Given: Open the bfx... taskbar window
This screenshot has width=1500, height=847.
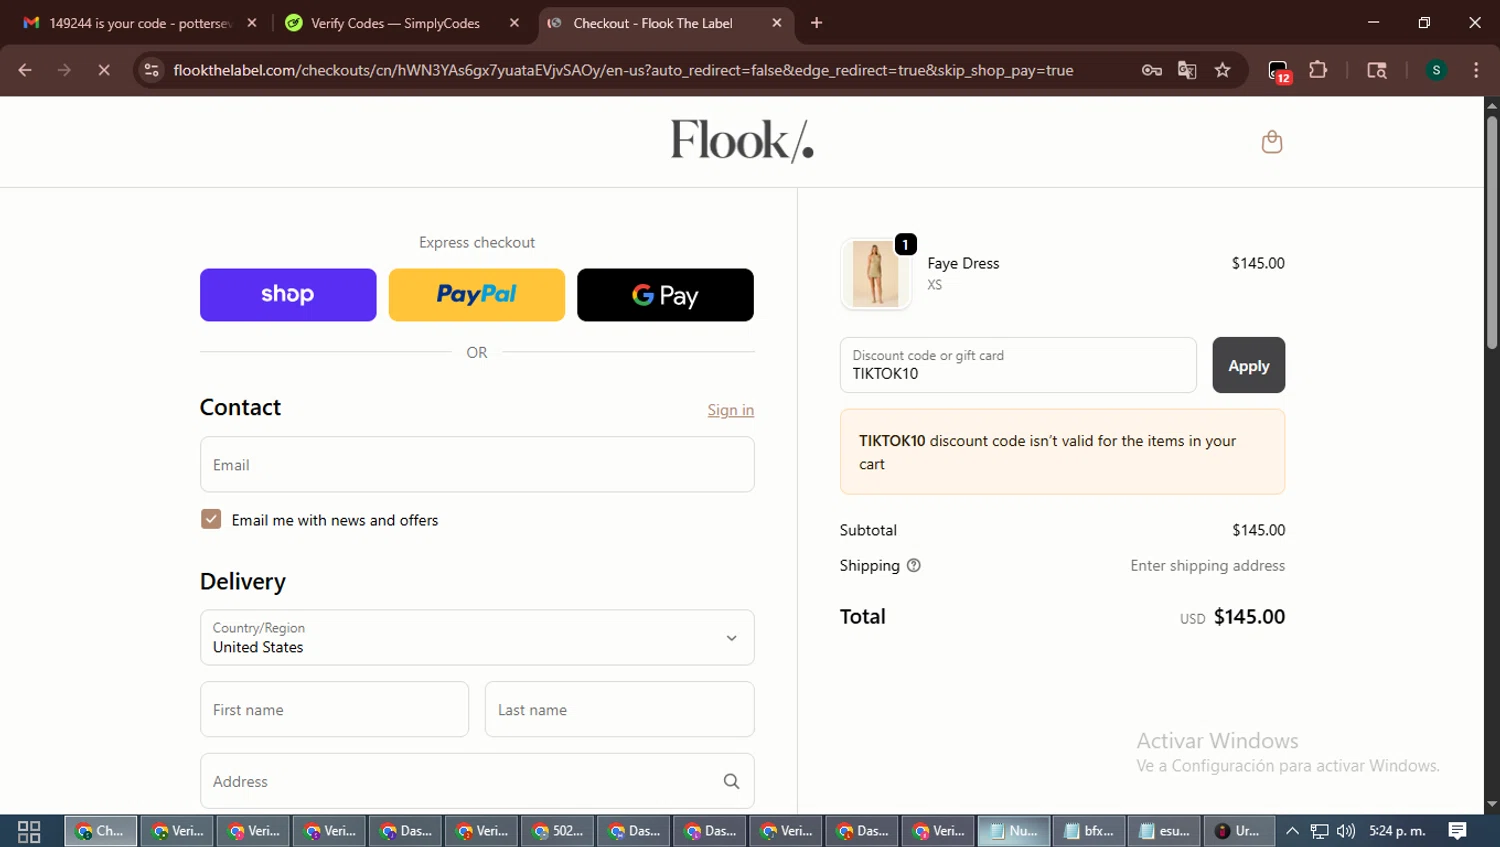Looking at the screenshot, I should (1089, 831).
